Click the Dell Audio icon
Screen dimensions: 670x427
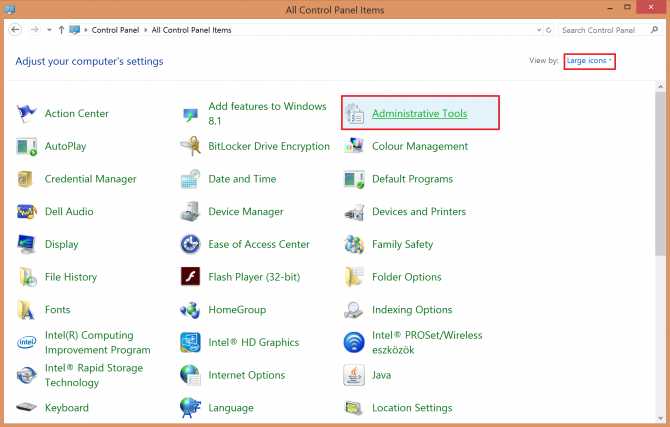pos(26,212)
